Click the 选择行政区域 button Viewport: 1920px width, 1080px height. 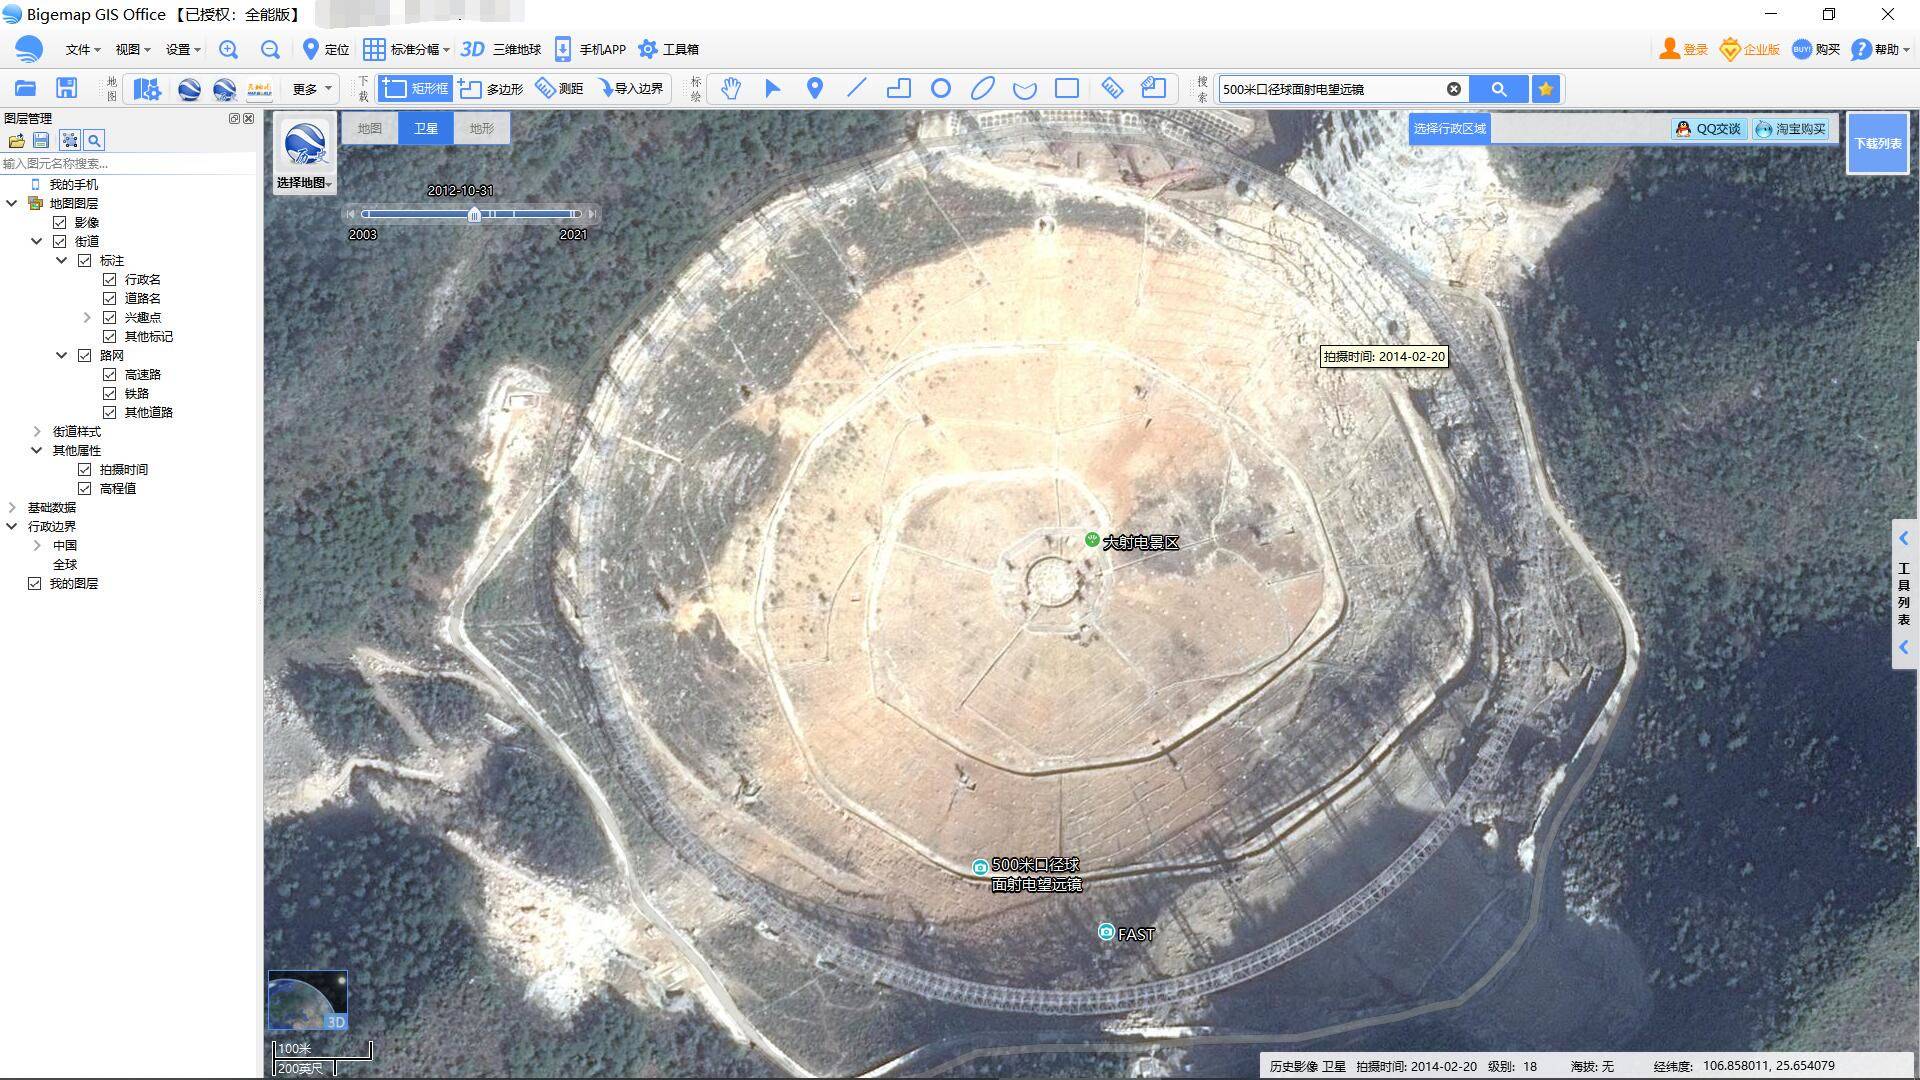point(1449,129)
